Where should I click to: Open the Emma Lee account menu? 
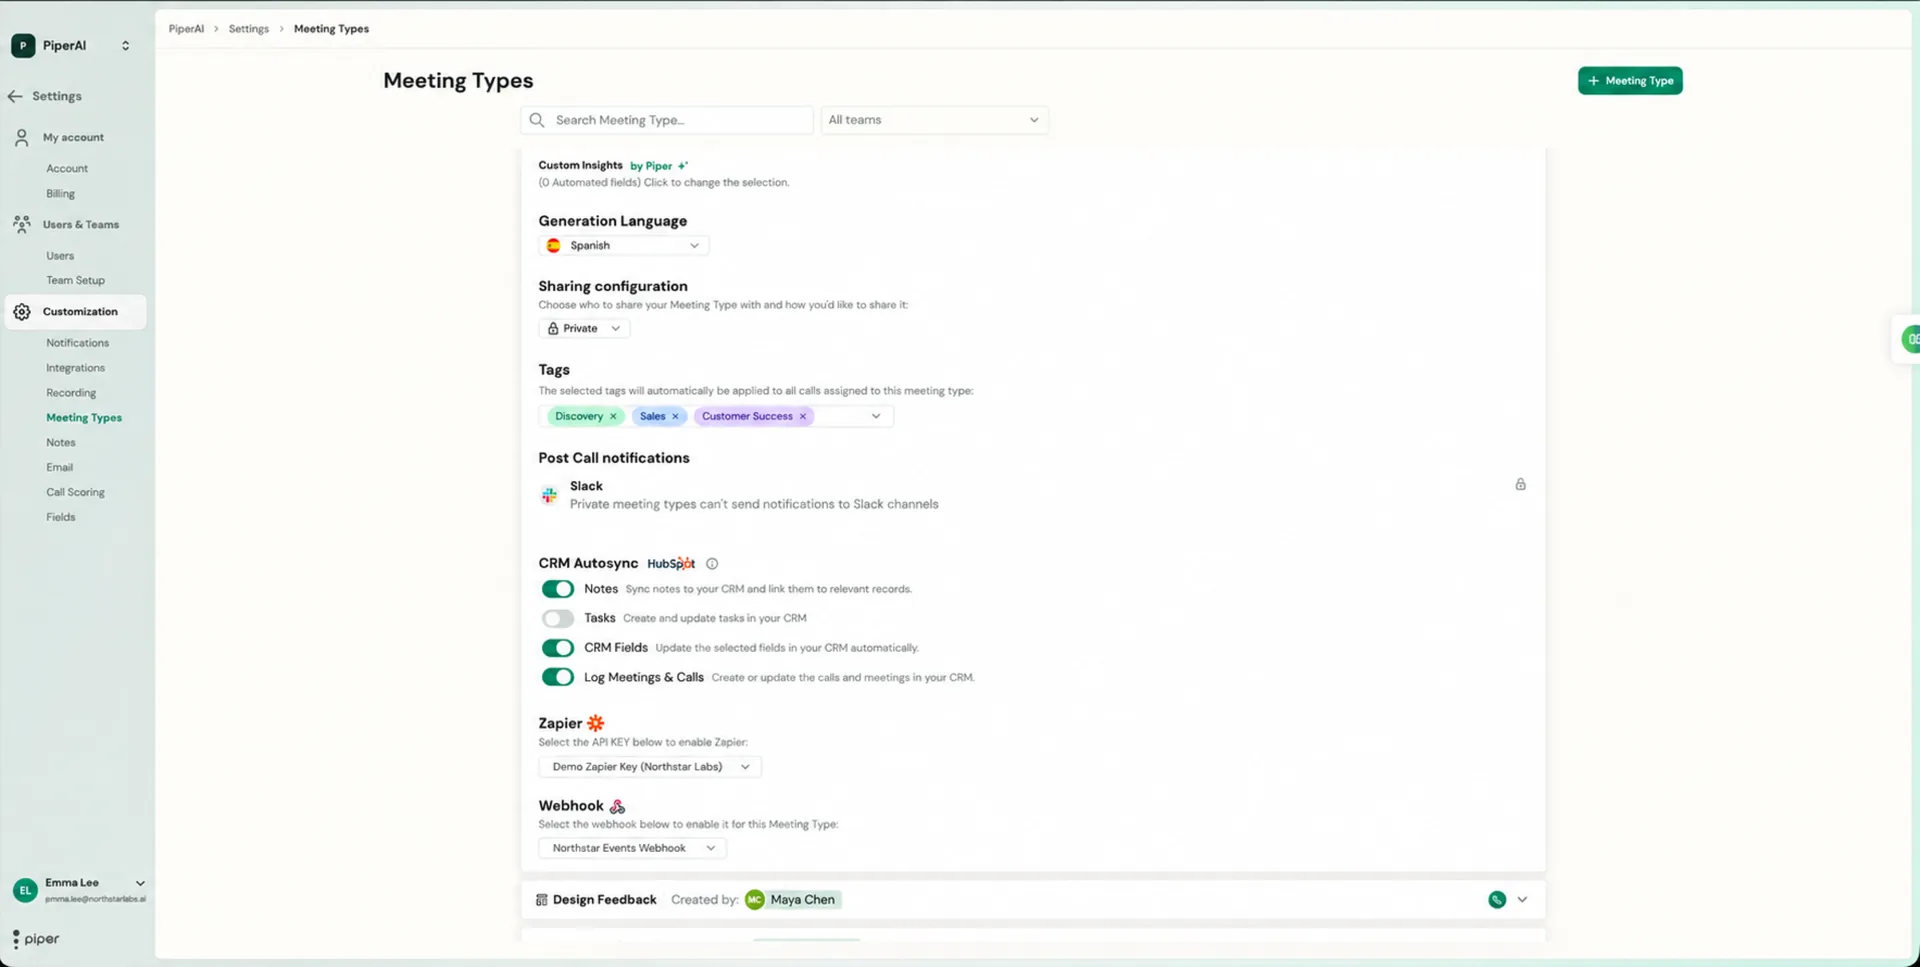pyautogui.click(x=139, y=883)
